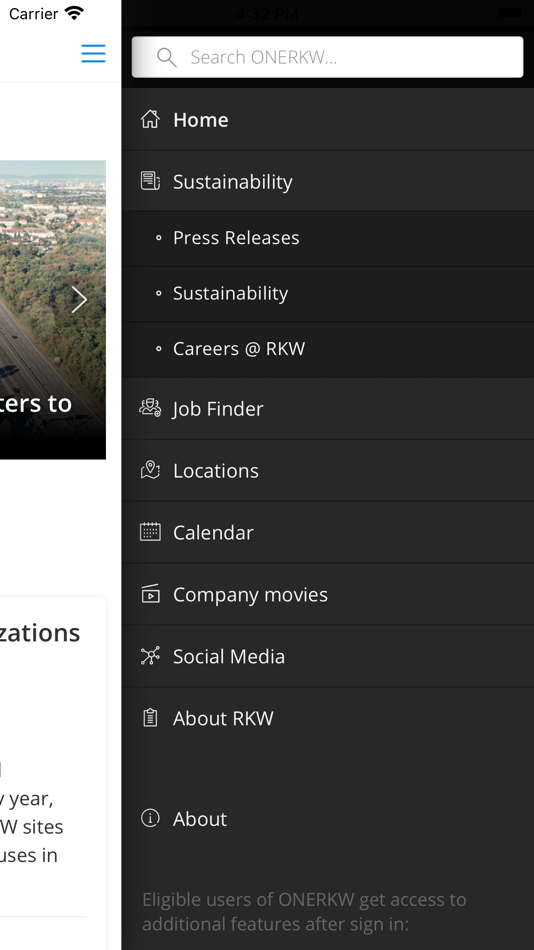Focus the Search ONERKW input field
Screen dimensions: 534x950
[327, 57]
